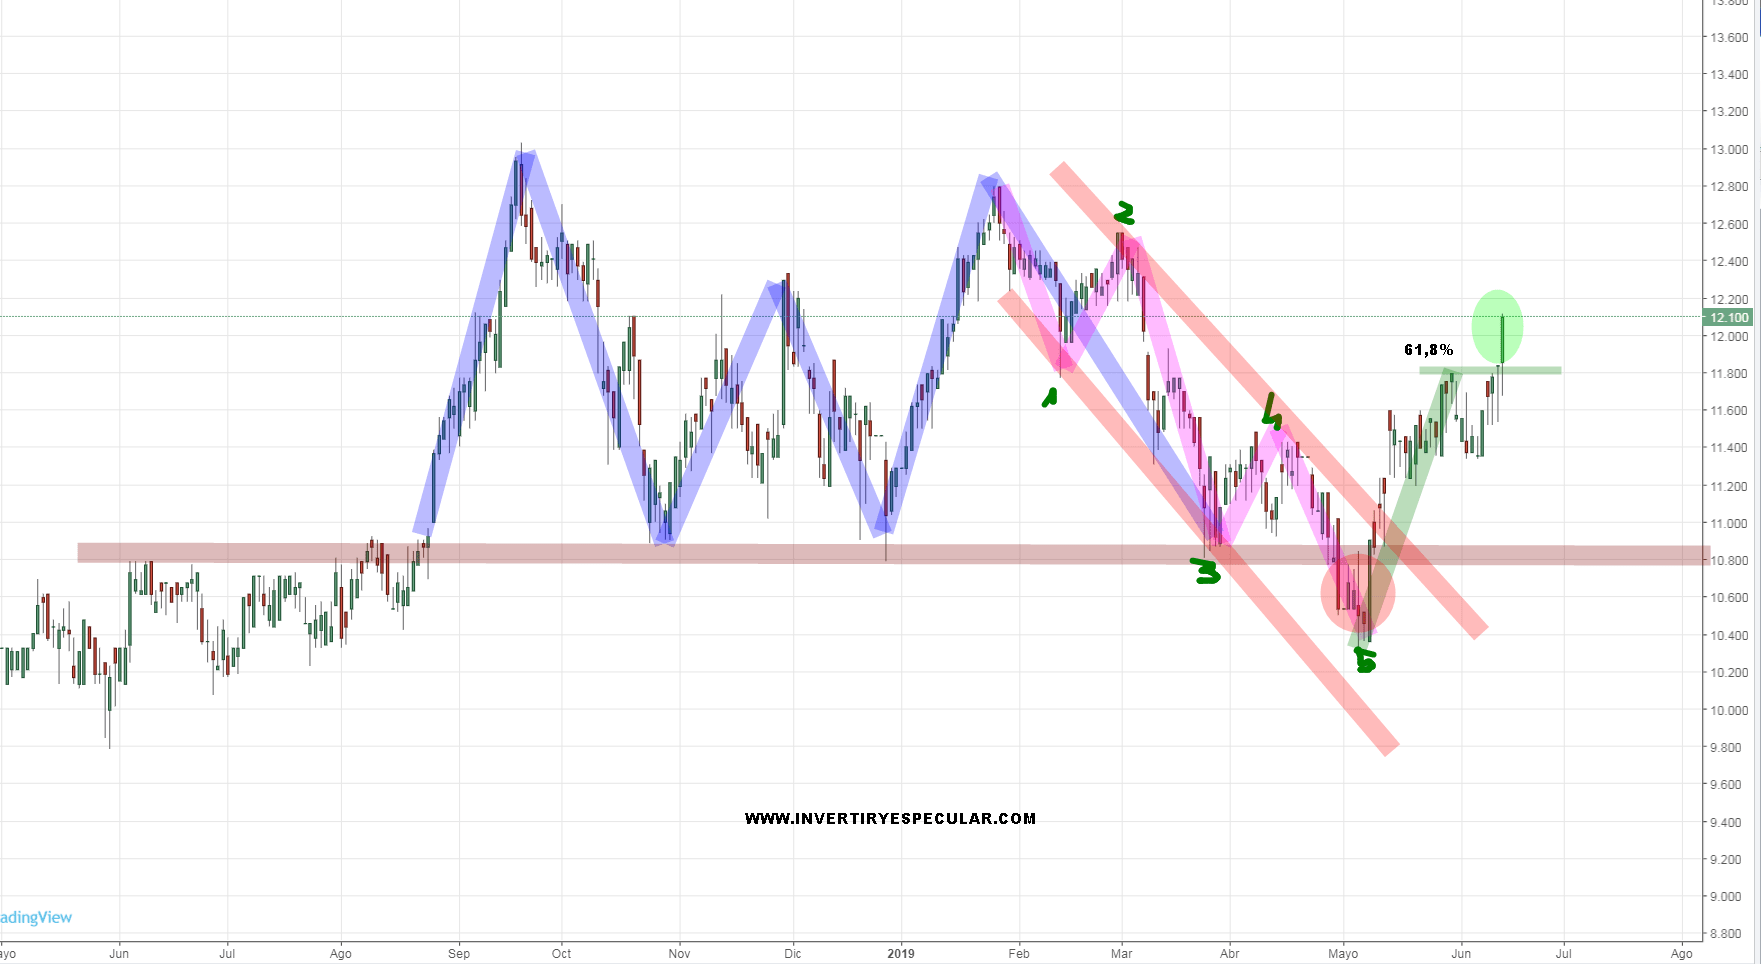Select the green wave 3 label
This screenshot has width=1761, height=964.
coord(1207,571)
